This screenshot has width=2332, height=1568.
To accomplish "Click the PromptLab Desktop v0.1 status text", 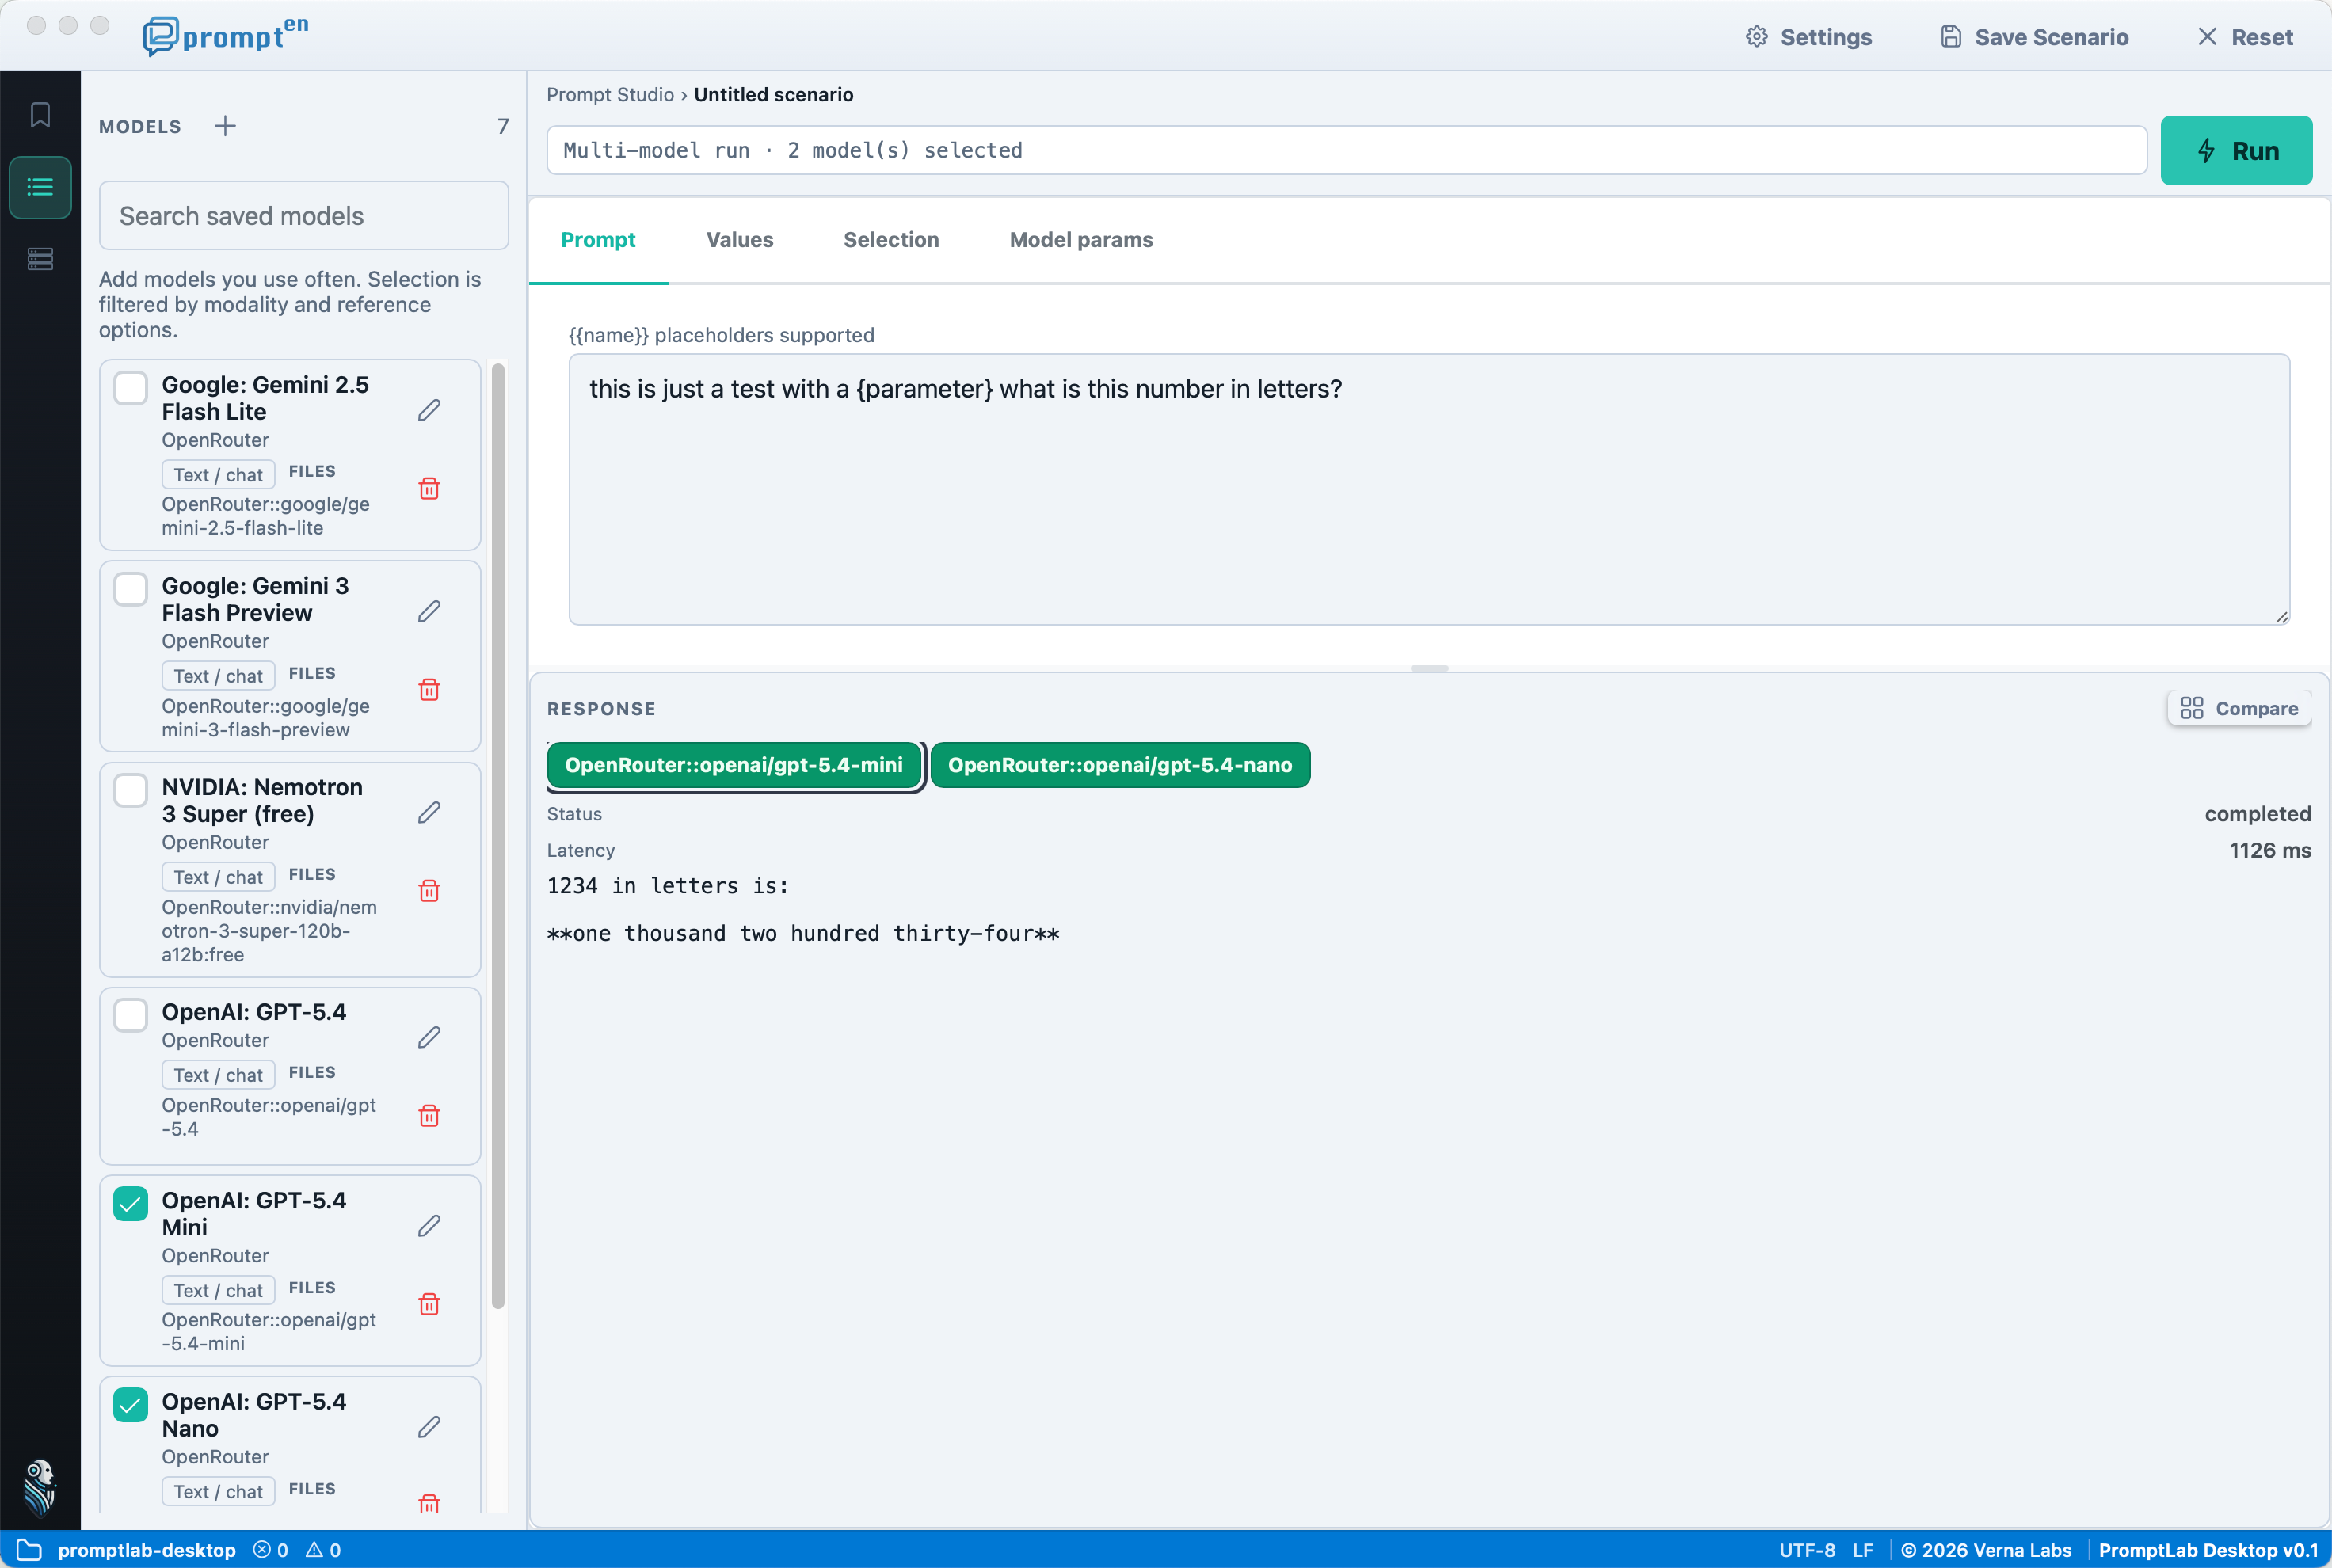I will 2207,1550.
